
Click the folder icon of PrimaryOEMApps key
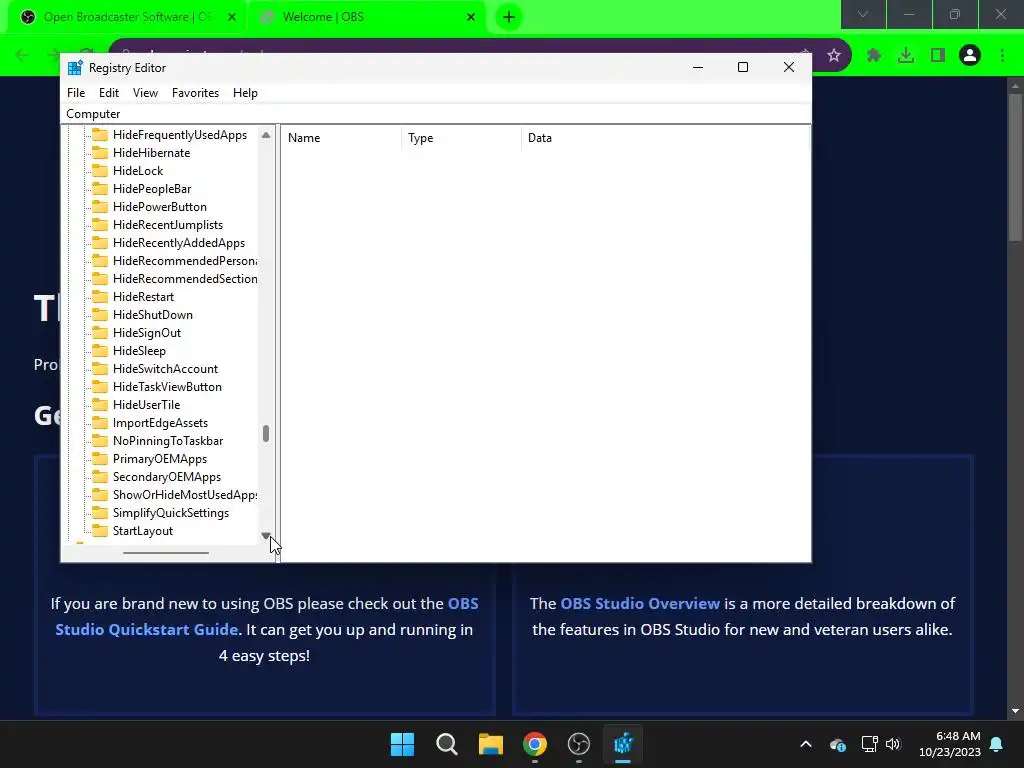point(99,459)
